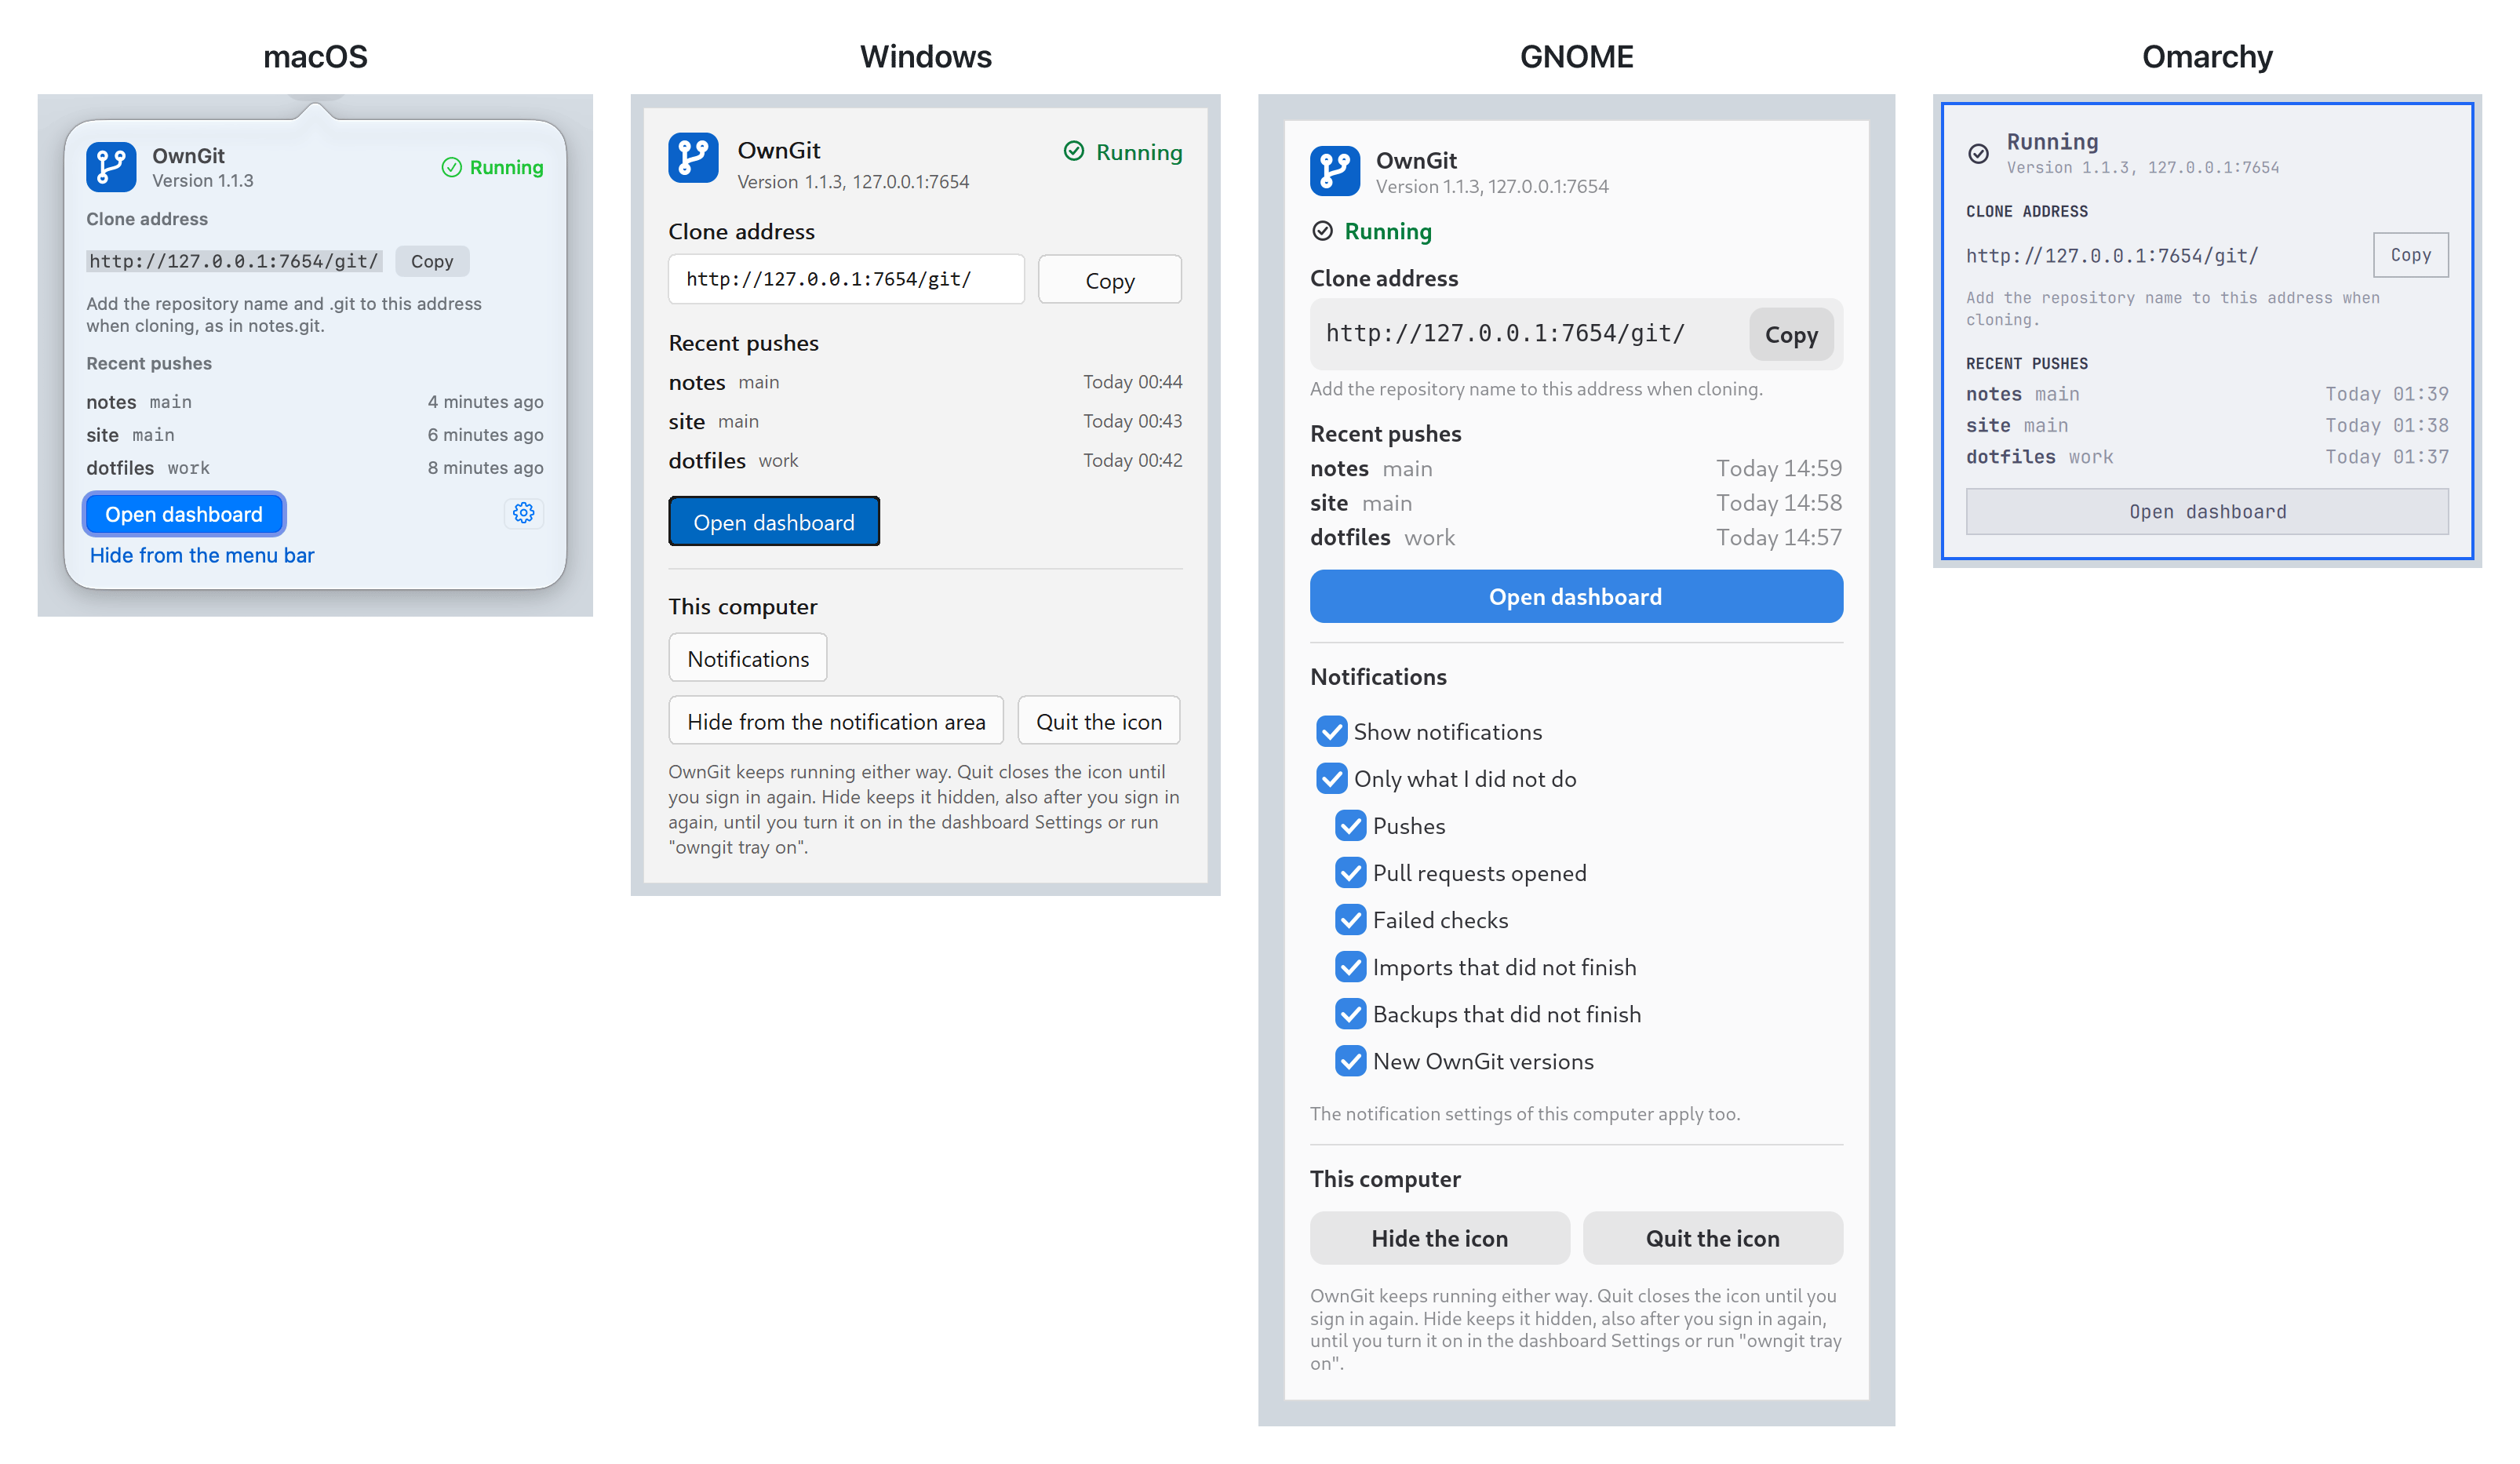Image resolution: width=2520 pixels, height=1464 pixels.
Task: Uncheck Failed checks checkbox
Action: tap(1351, 919)
